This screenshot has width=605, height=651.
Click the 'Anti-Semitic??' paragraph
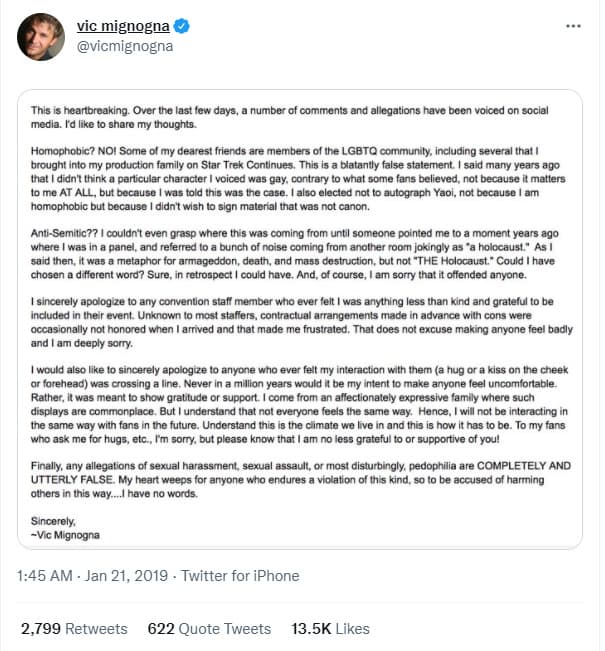(x=294, y=254)
